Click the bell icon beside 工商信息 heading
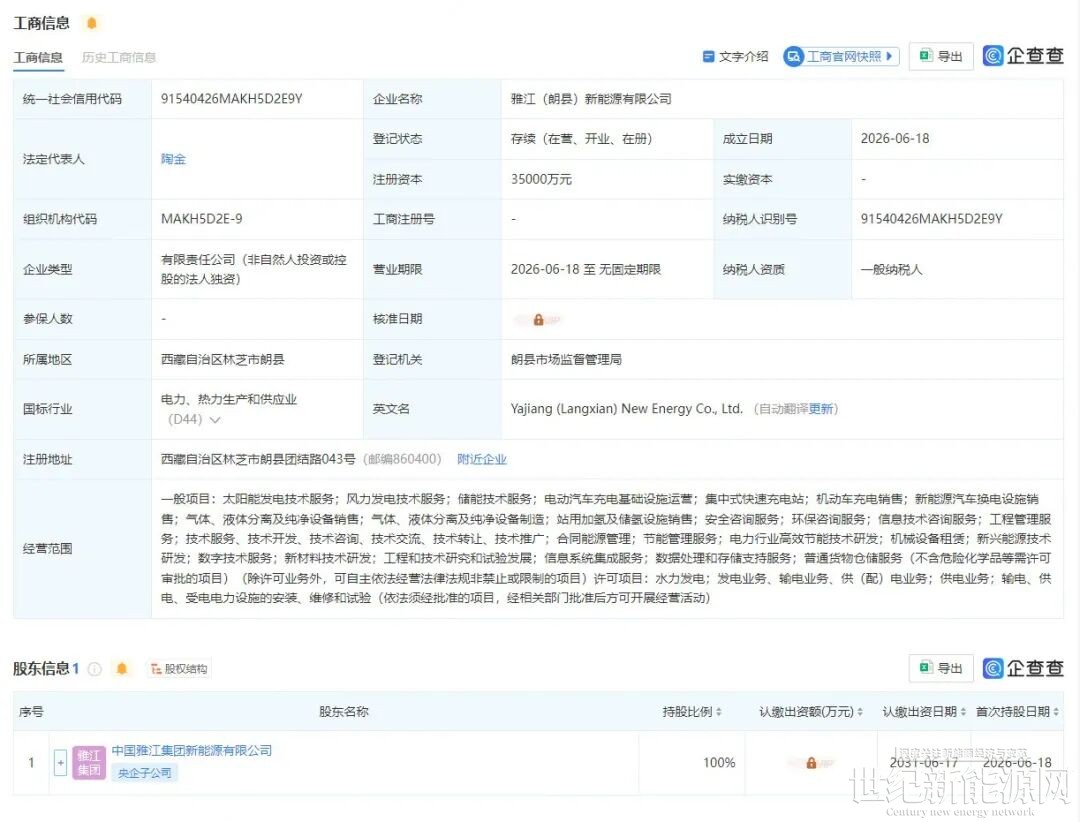Screen dimensions: 1080x822 [x=92, y=23]
